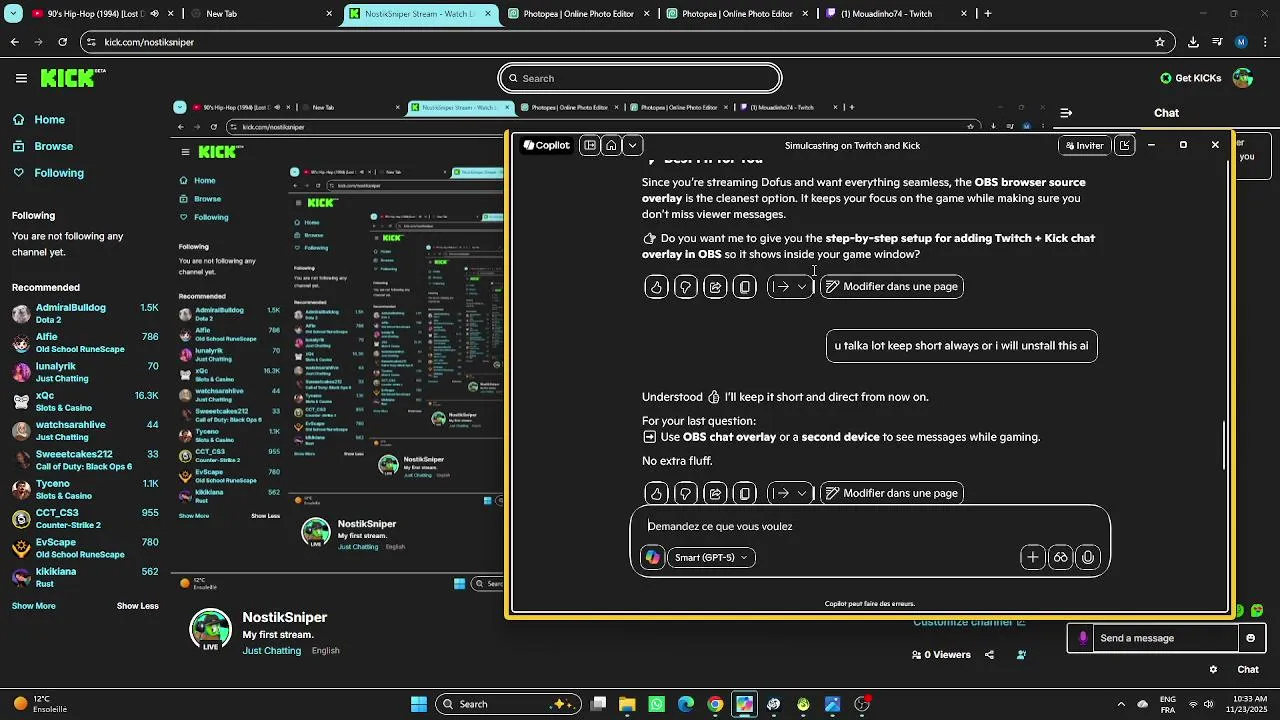Reload the current page

(62, 42)
